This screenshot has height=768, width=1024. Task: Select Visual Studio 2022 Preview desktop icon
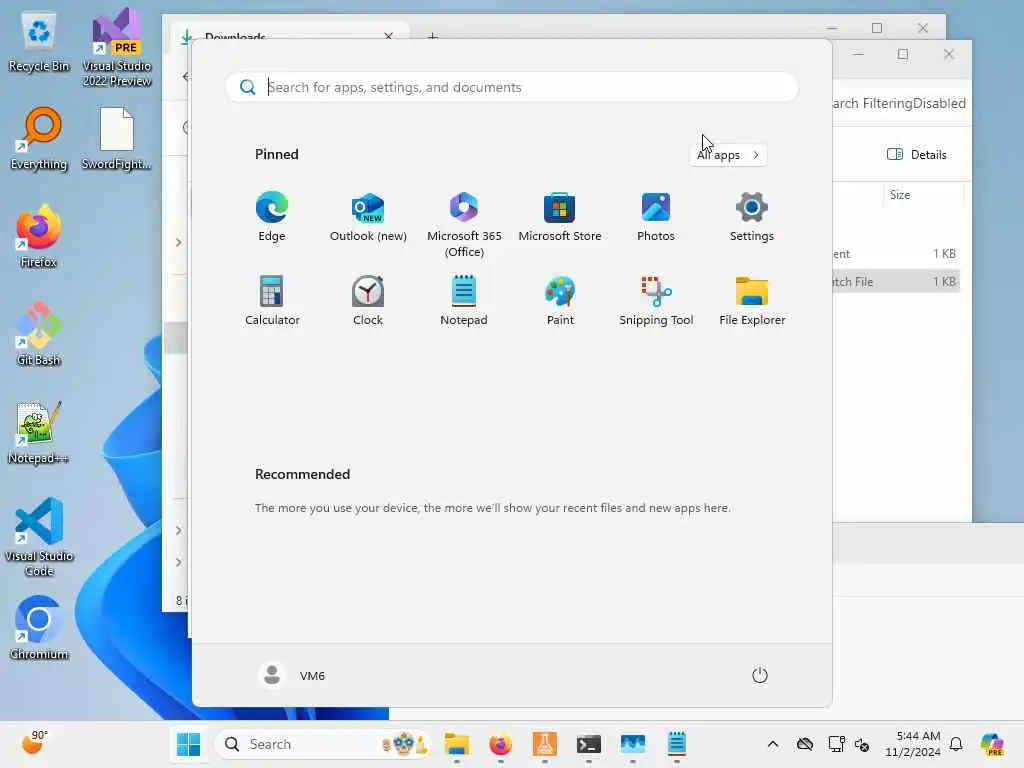[117, 47]
